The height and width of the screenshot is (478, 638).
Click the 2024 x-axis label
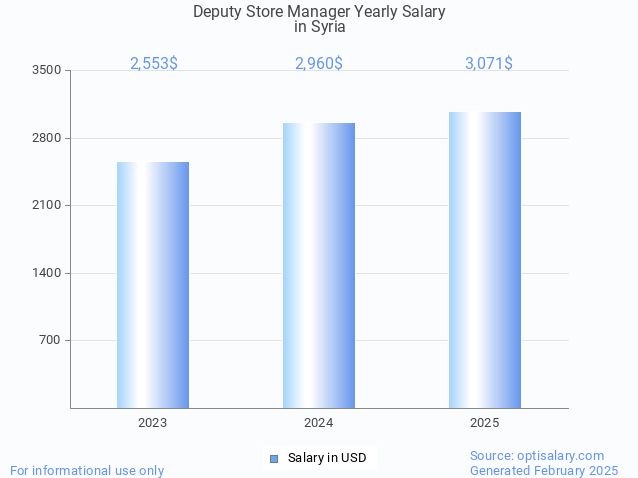[x=319, y=423]
